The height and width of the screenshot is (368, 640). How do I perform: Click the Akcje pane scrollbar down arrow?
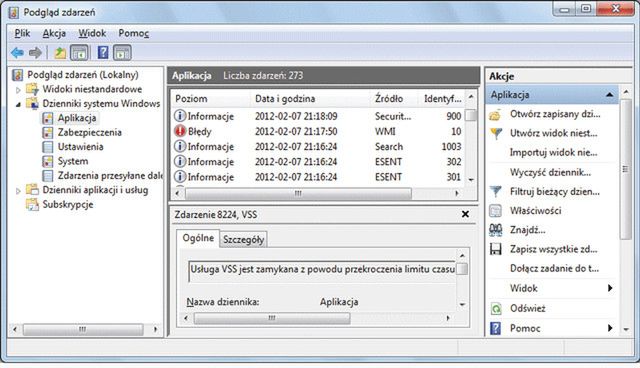[x=626, y=329]
